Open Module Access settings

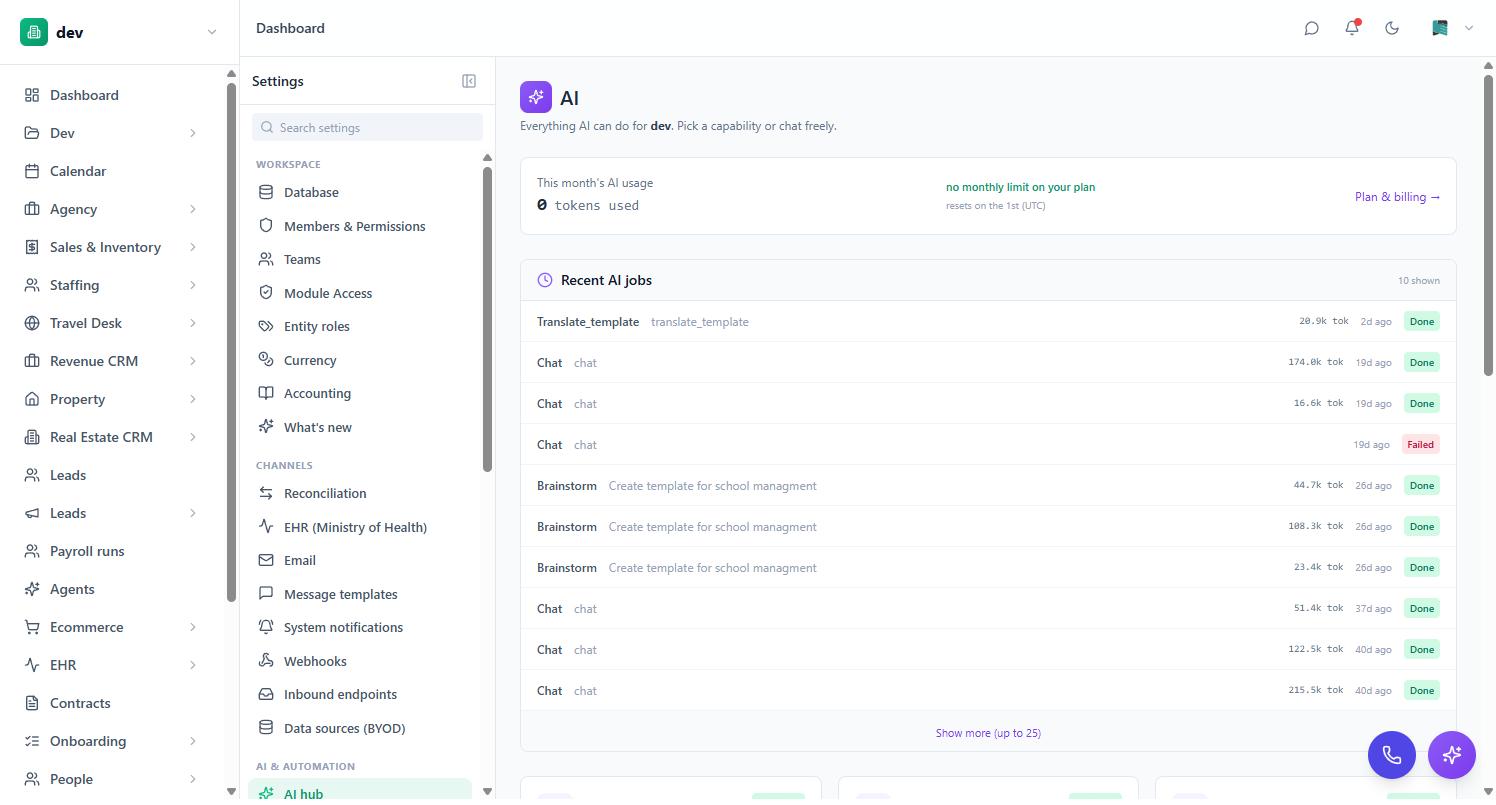[360, 293]
